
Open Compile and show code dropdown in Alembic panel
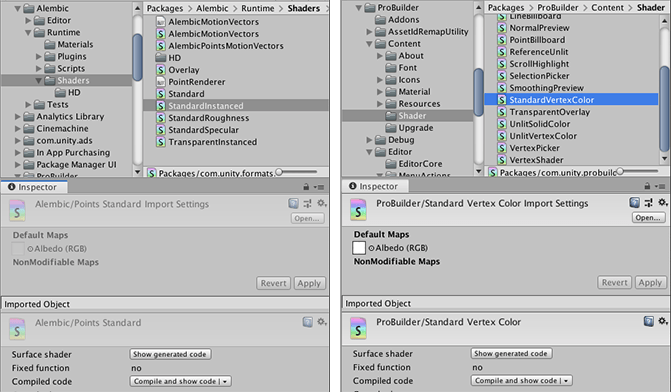point(181,381)
